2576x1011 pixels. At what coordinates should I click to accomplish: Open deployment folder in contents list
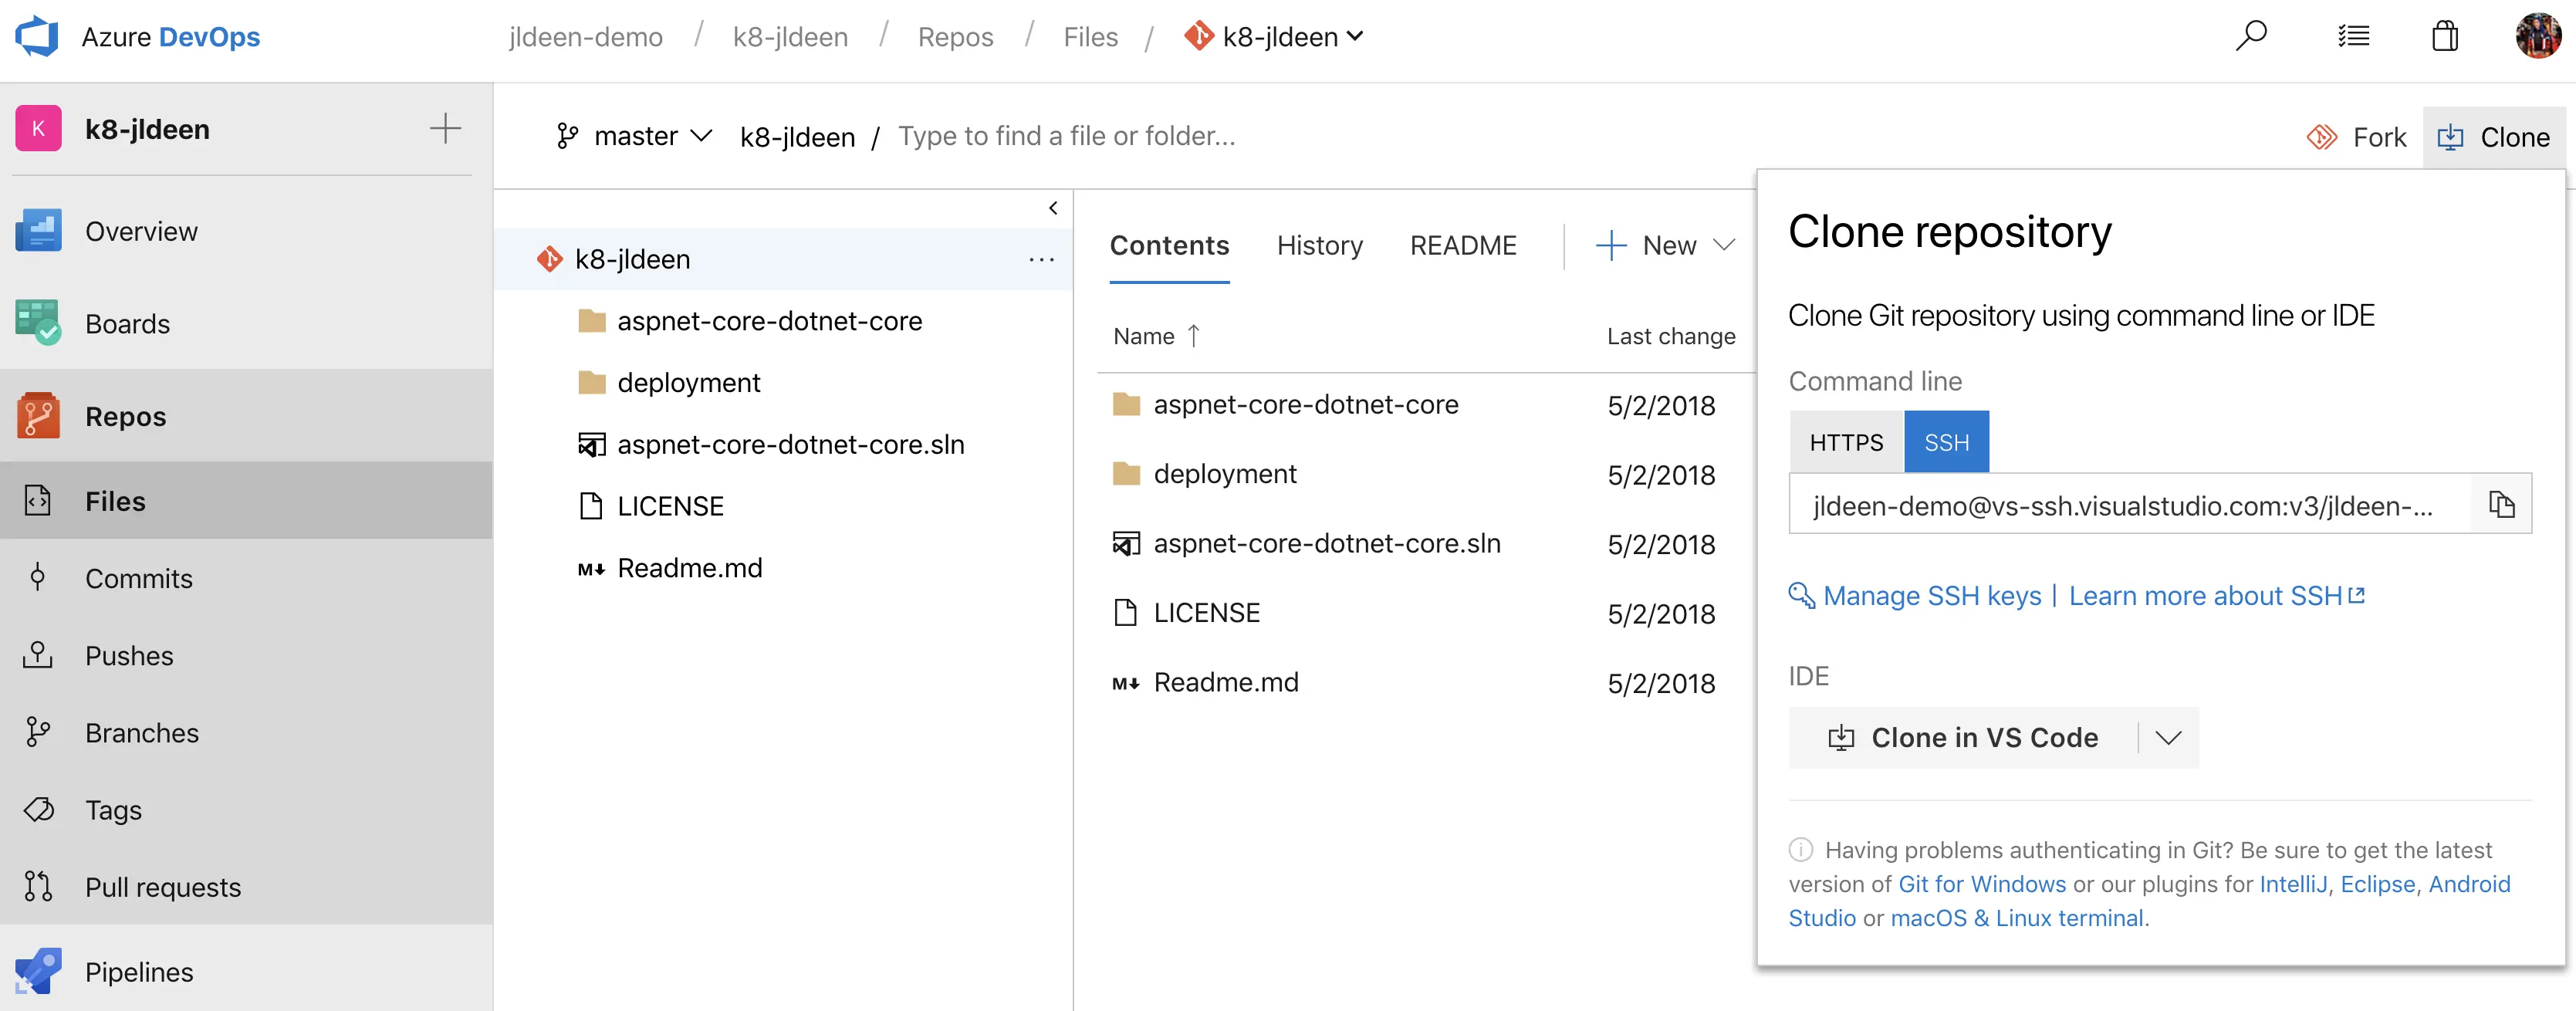click(1224, 474)
